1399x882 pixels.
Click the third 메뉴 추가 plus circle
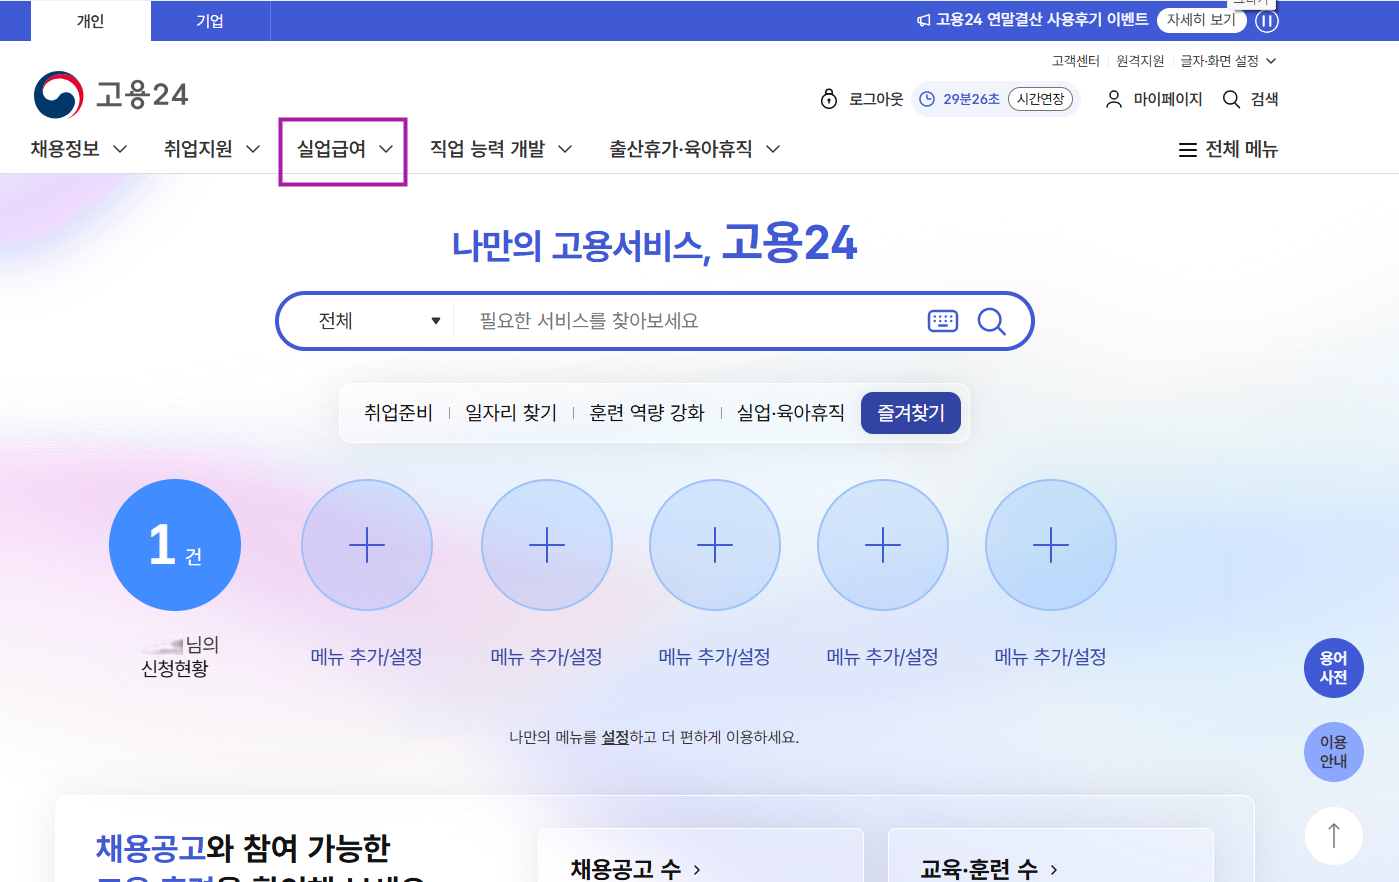click(715, 545)
